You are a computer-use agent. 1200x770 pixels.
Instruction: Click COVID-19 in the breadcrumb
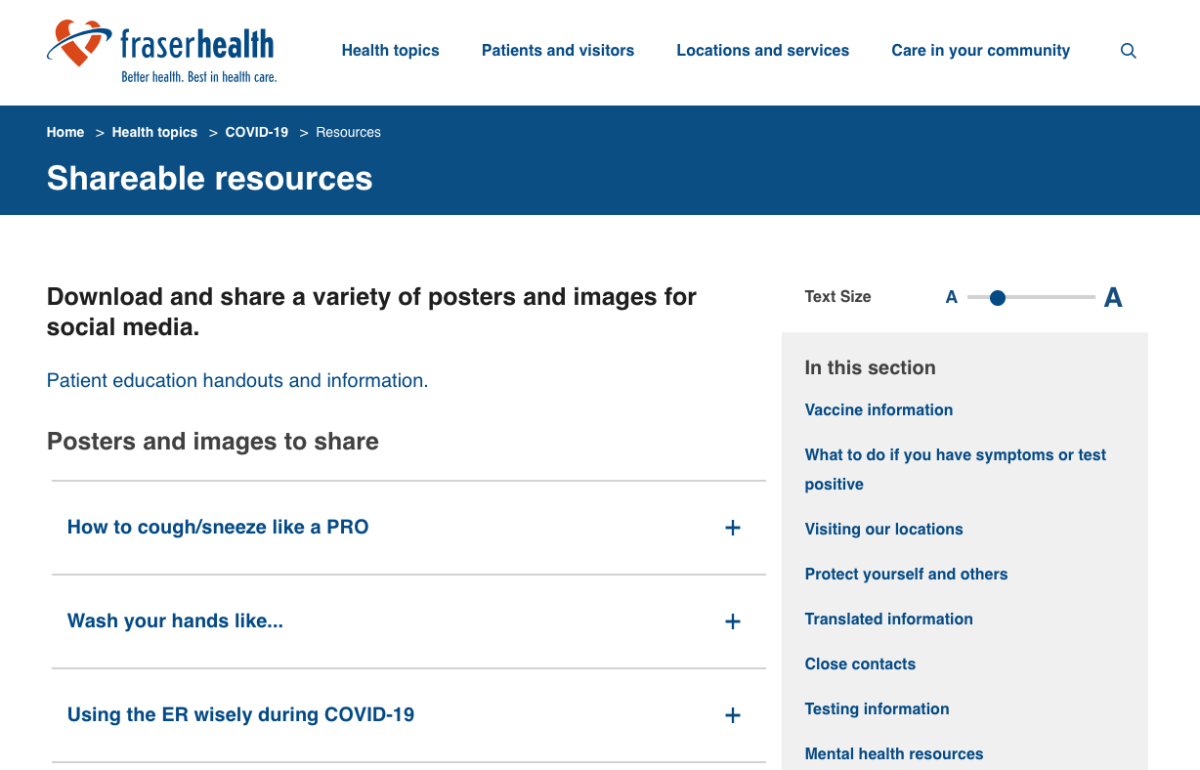point(256,132)
